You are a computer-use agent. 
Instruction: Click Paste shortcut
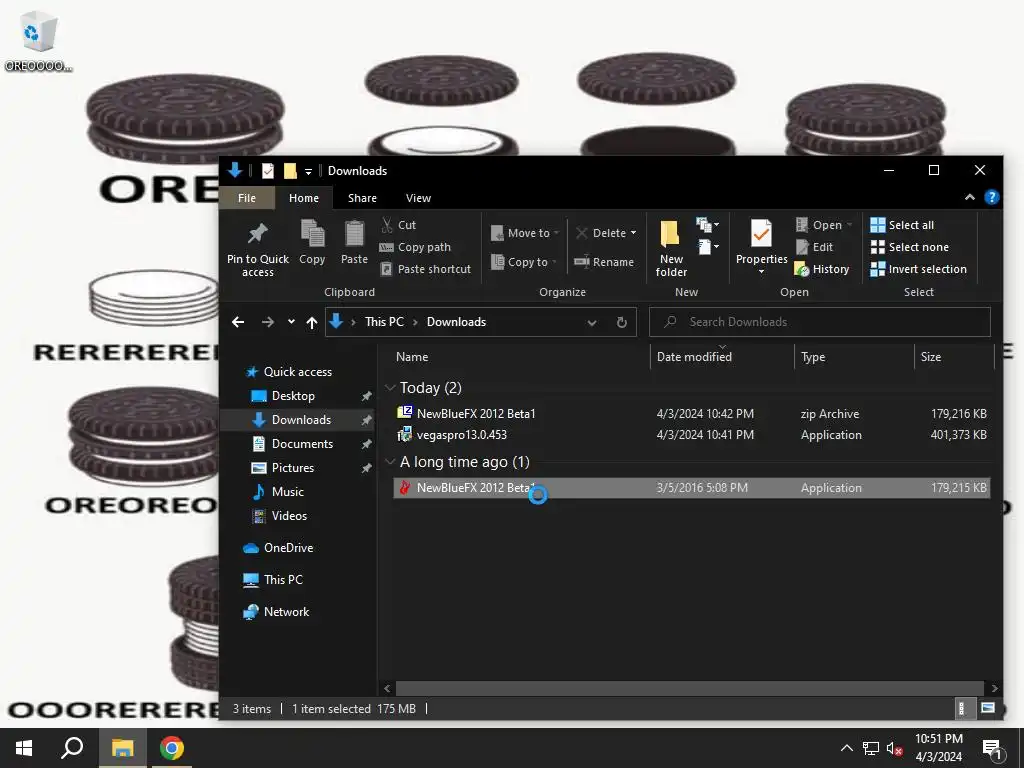[426, 269]
